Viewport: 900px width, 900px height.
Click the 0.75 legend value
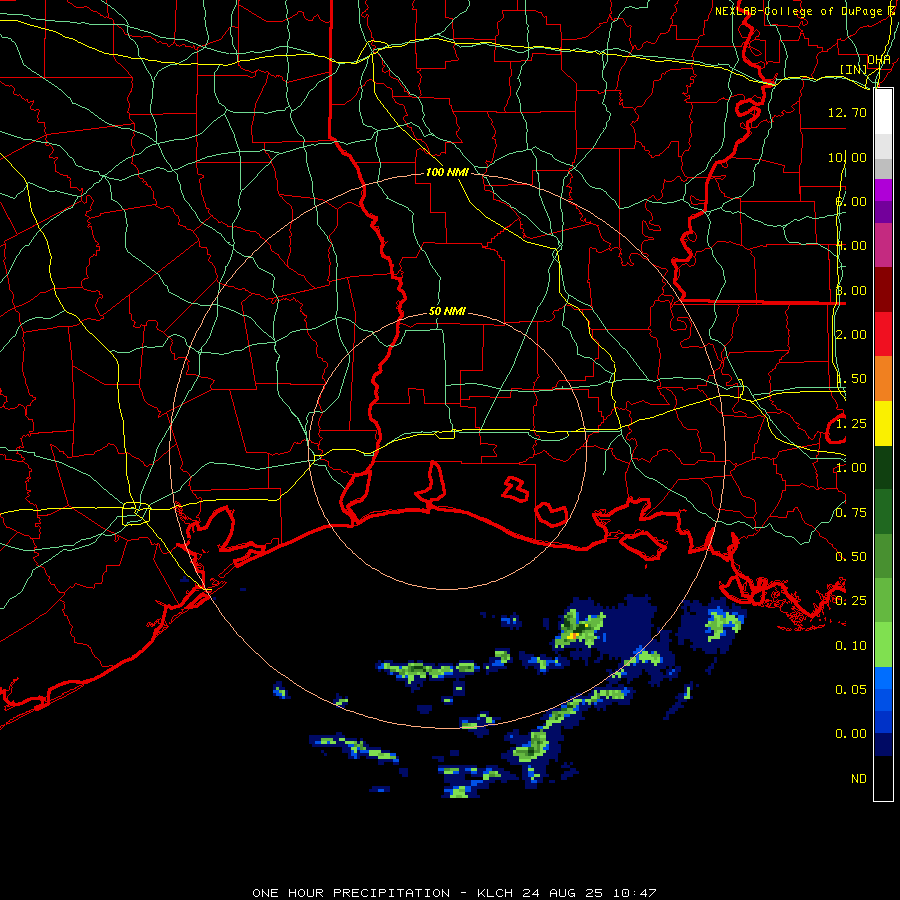pos(851,513)
